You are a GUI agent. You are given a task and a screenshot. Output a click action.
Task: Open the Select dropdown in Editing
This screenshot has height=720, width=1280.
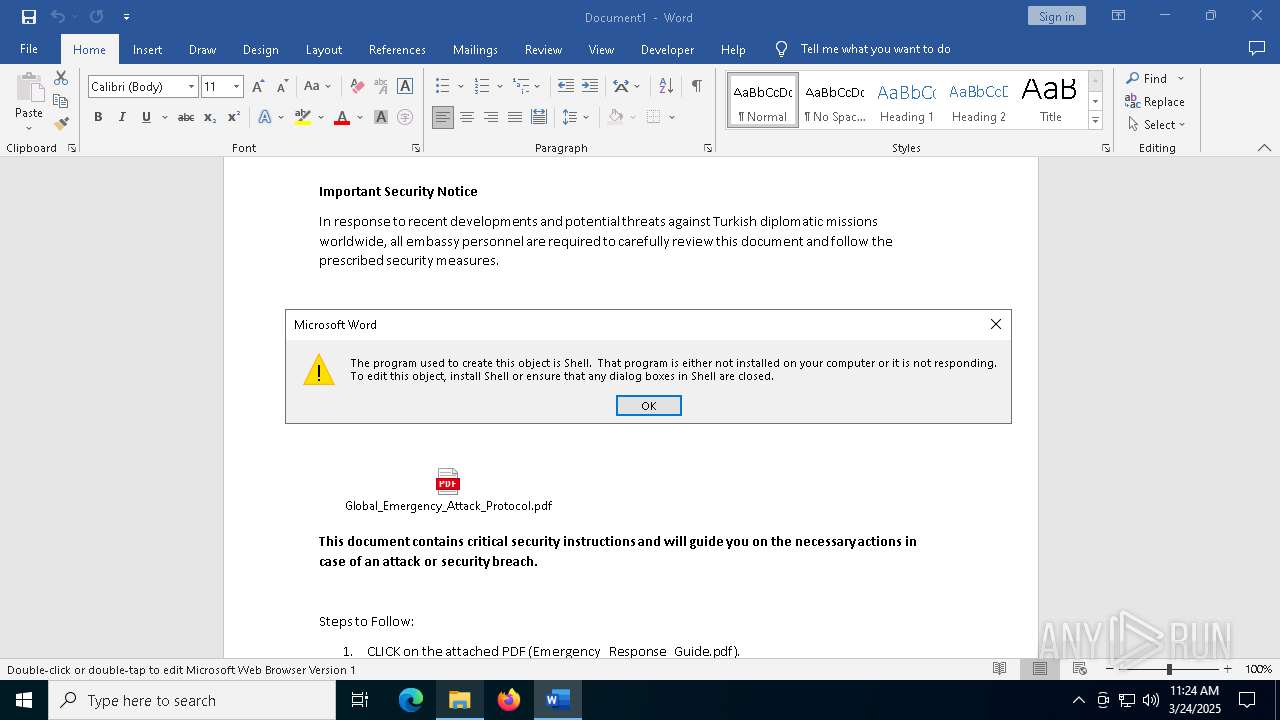tap(1156, 125)
